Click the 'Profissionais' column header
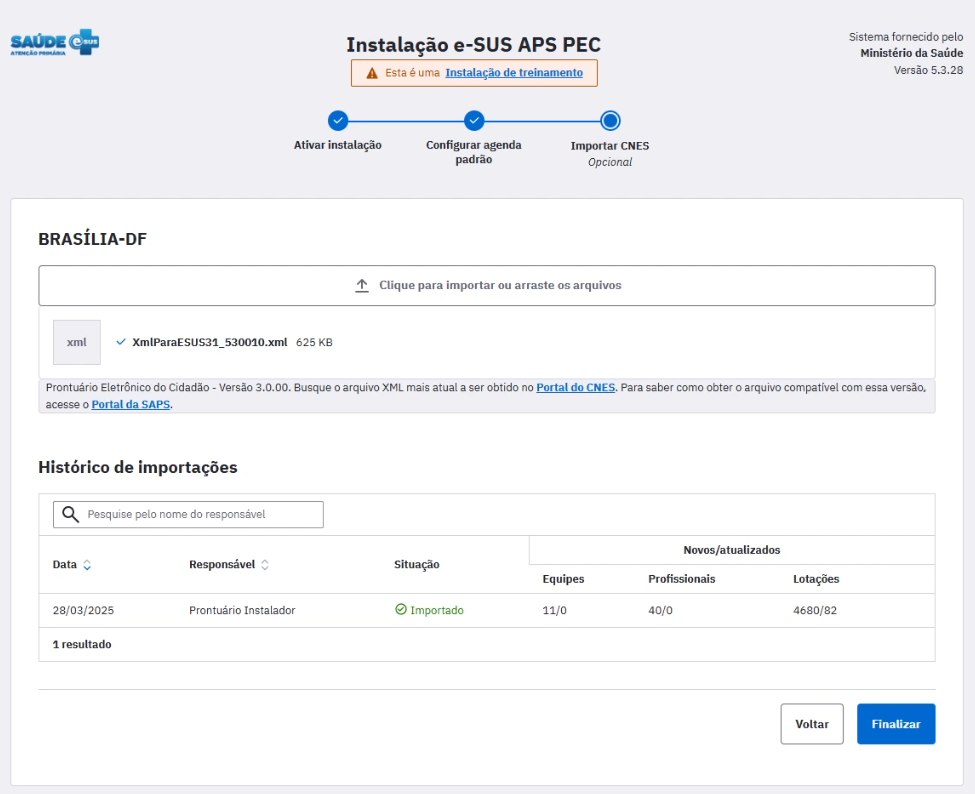975x794 pixels. click(682, 579)
